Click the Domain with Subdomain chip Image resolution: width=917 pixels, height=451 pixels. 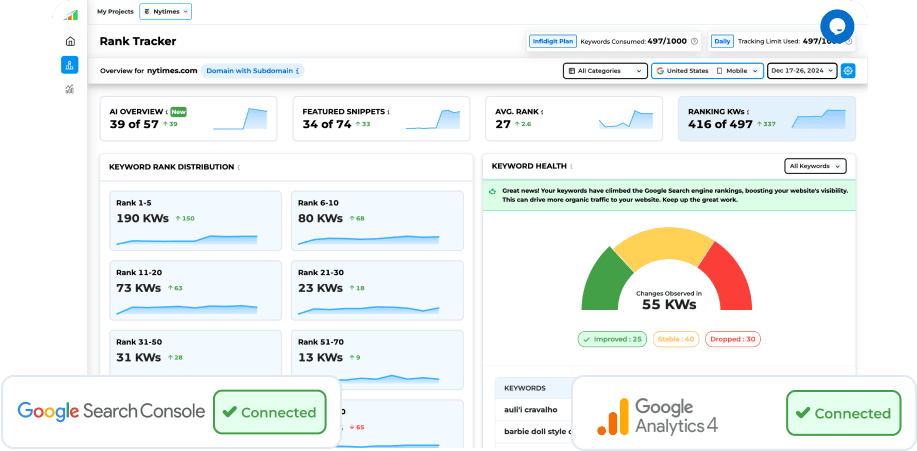(253, 71)
